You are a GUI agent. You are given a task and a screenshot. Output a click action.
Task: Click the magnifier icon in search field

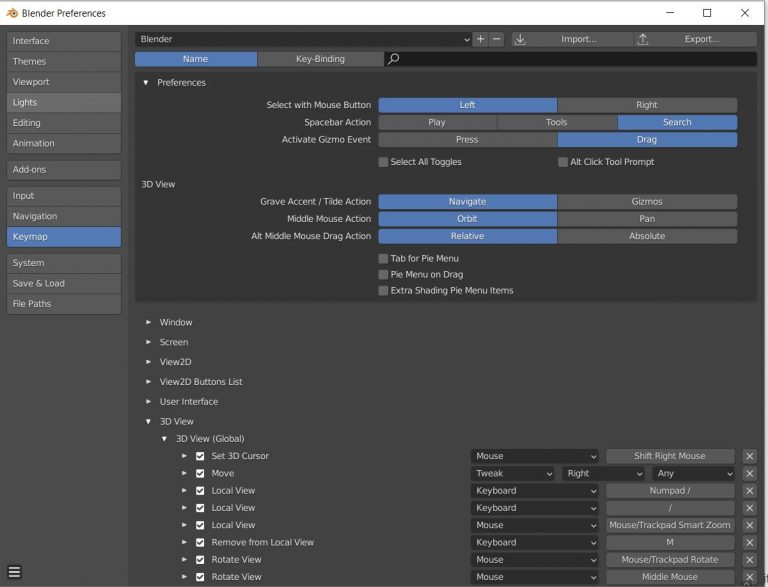[393, 59]
